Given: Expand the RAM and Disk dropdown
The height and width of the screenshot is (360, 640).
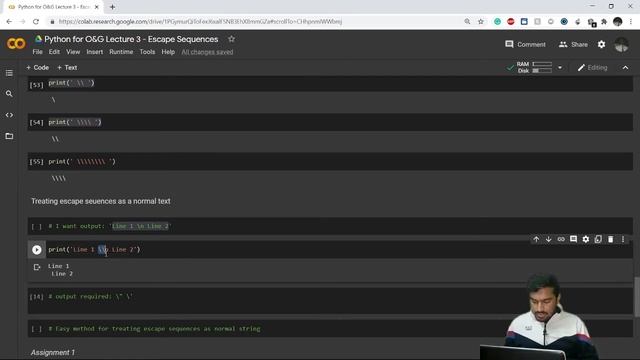Looking at the screenshot, I should tap(560, 67).
